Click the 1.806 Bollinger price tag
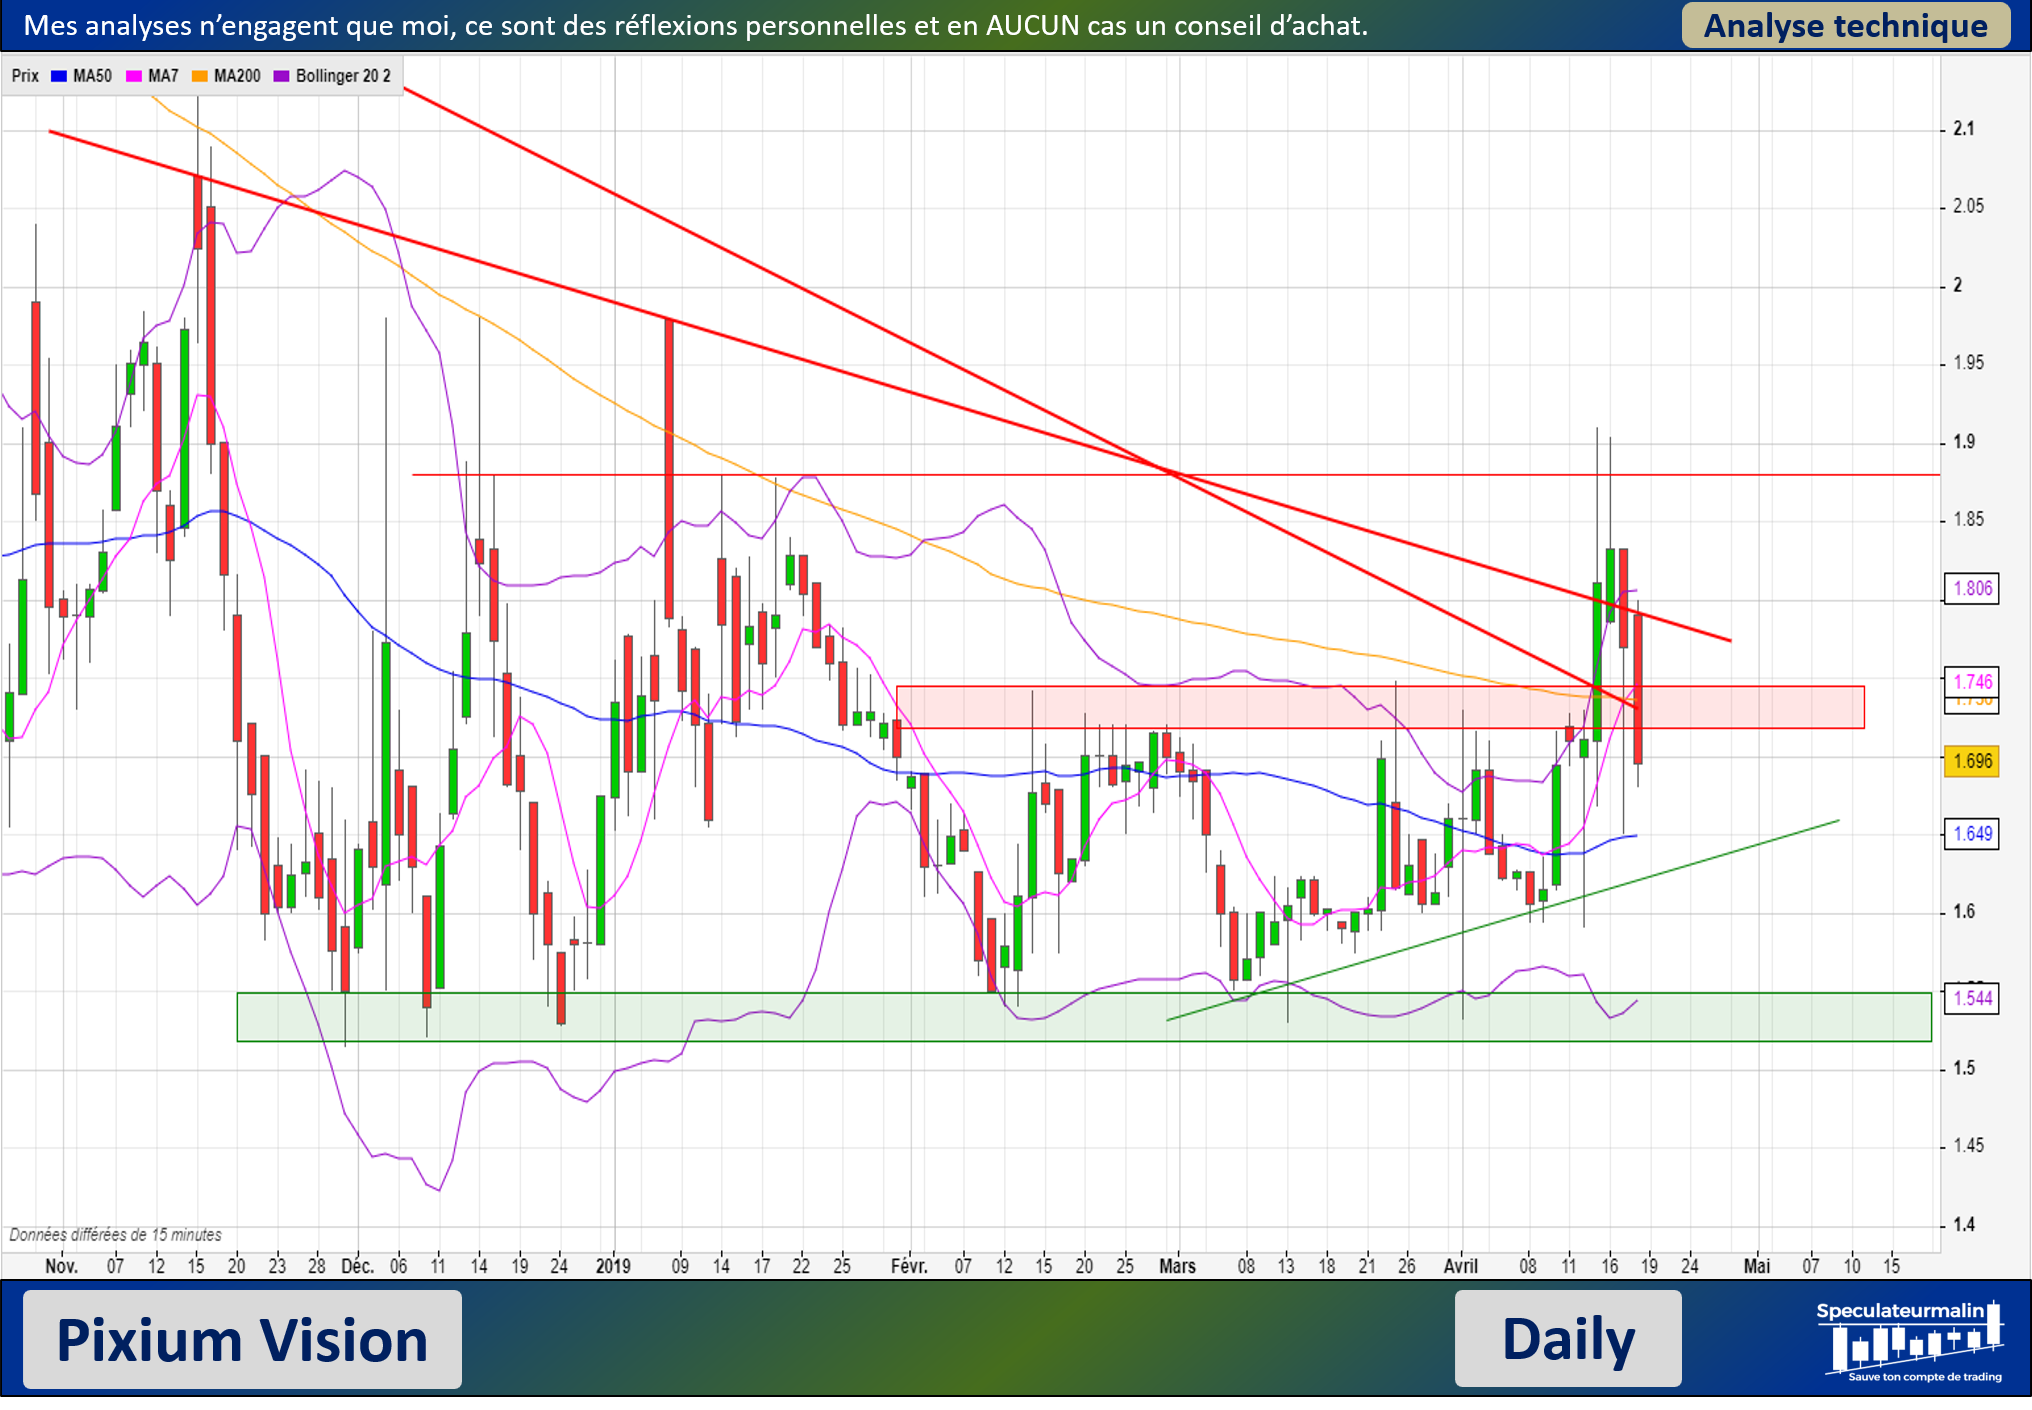 point(1972,588)
